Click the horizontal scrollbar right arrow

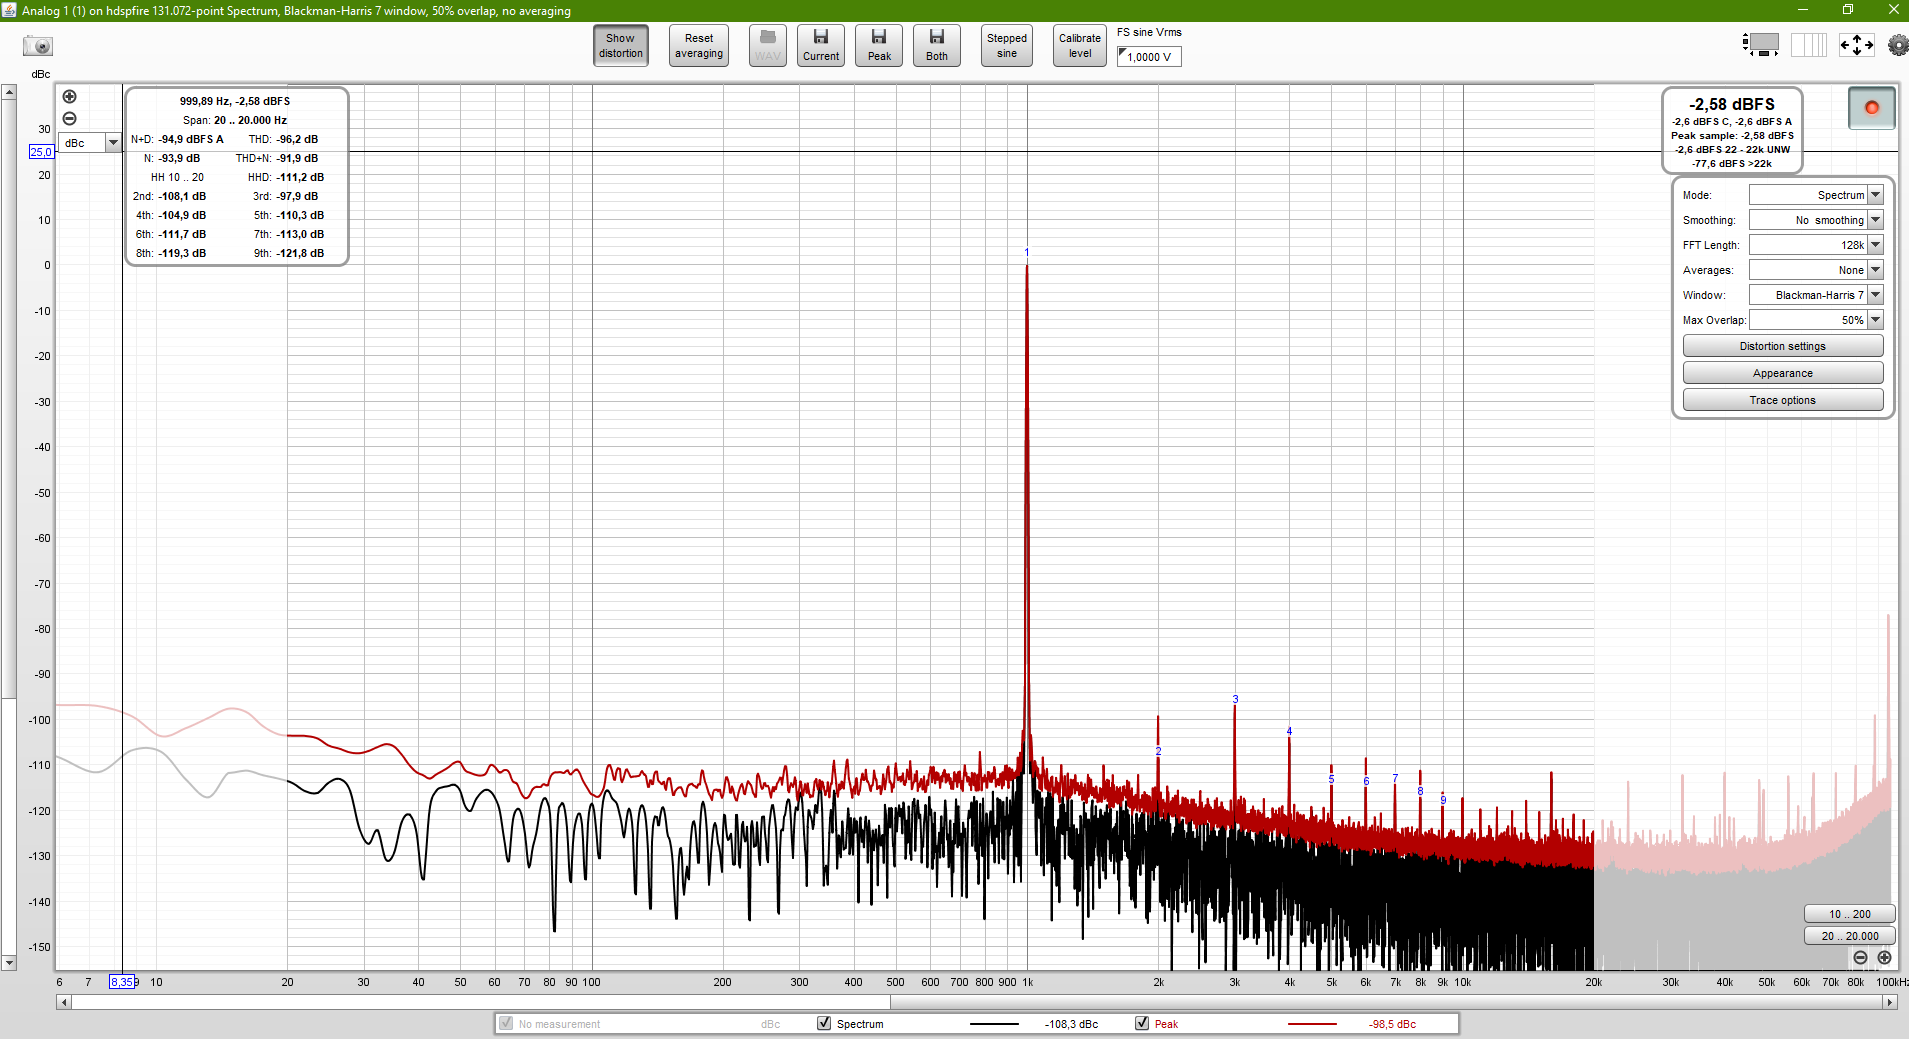[x=1890, y=1002]
